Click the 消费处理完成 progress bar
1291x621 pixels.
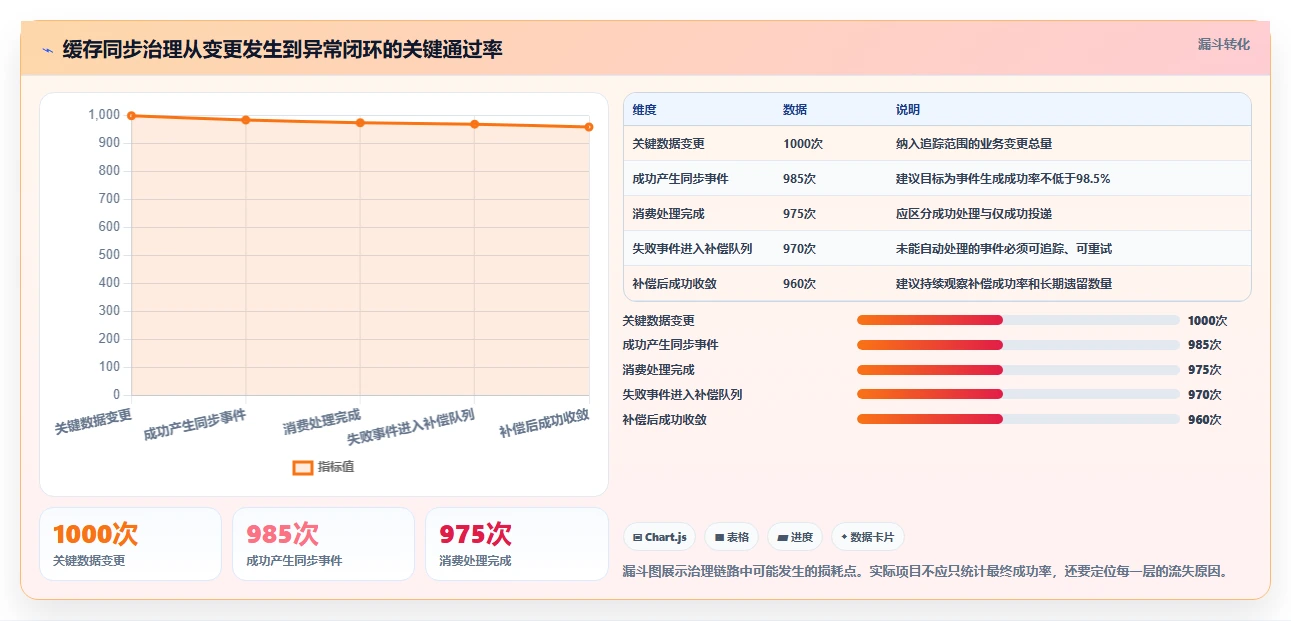1018,370
